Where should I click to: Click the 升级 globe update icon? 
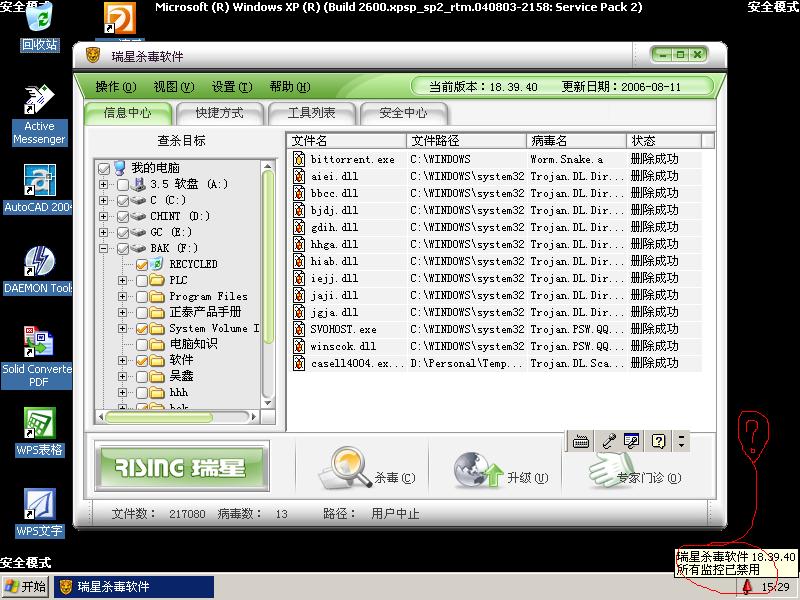479,469
